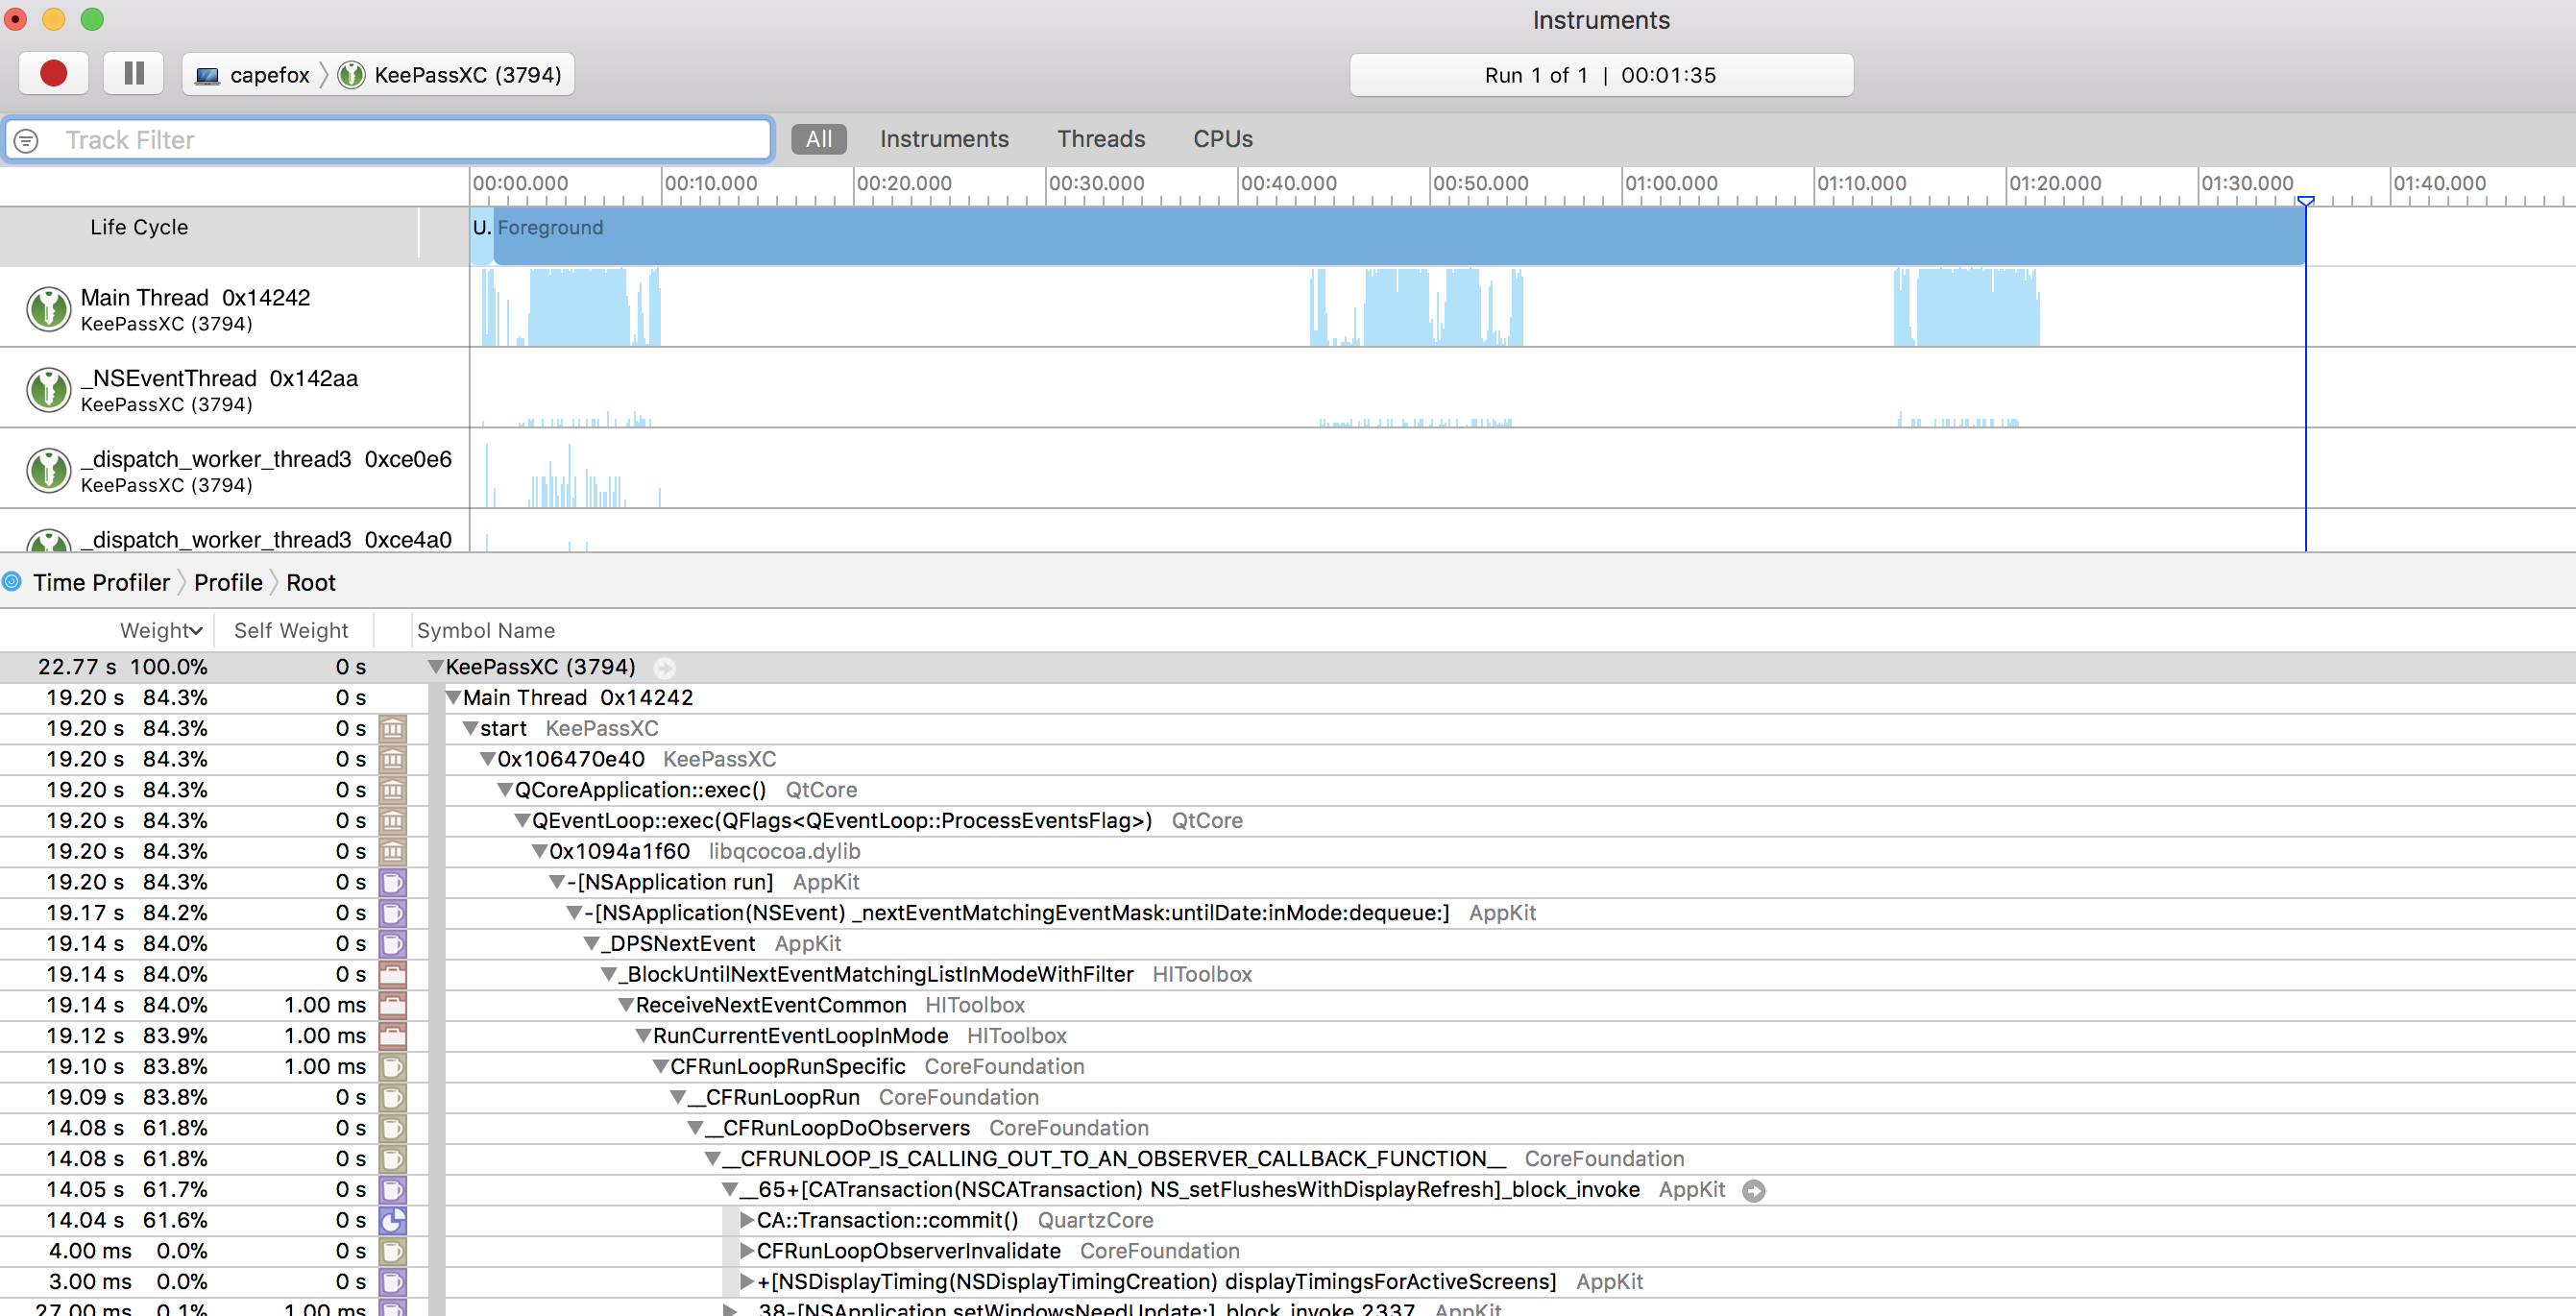Click the red record button

coord(53,73)
